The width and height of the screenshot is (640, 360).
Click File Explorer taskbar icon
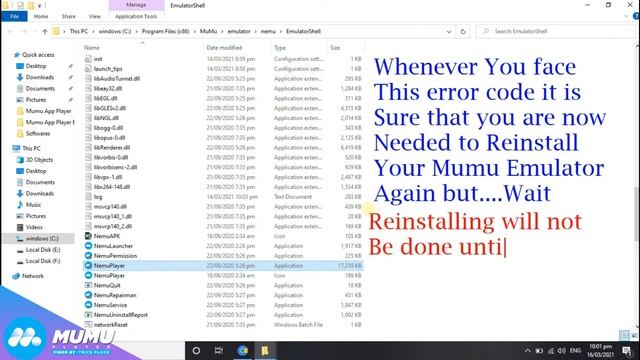click(x=265, y=351)
